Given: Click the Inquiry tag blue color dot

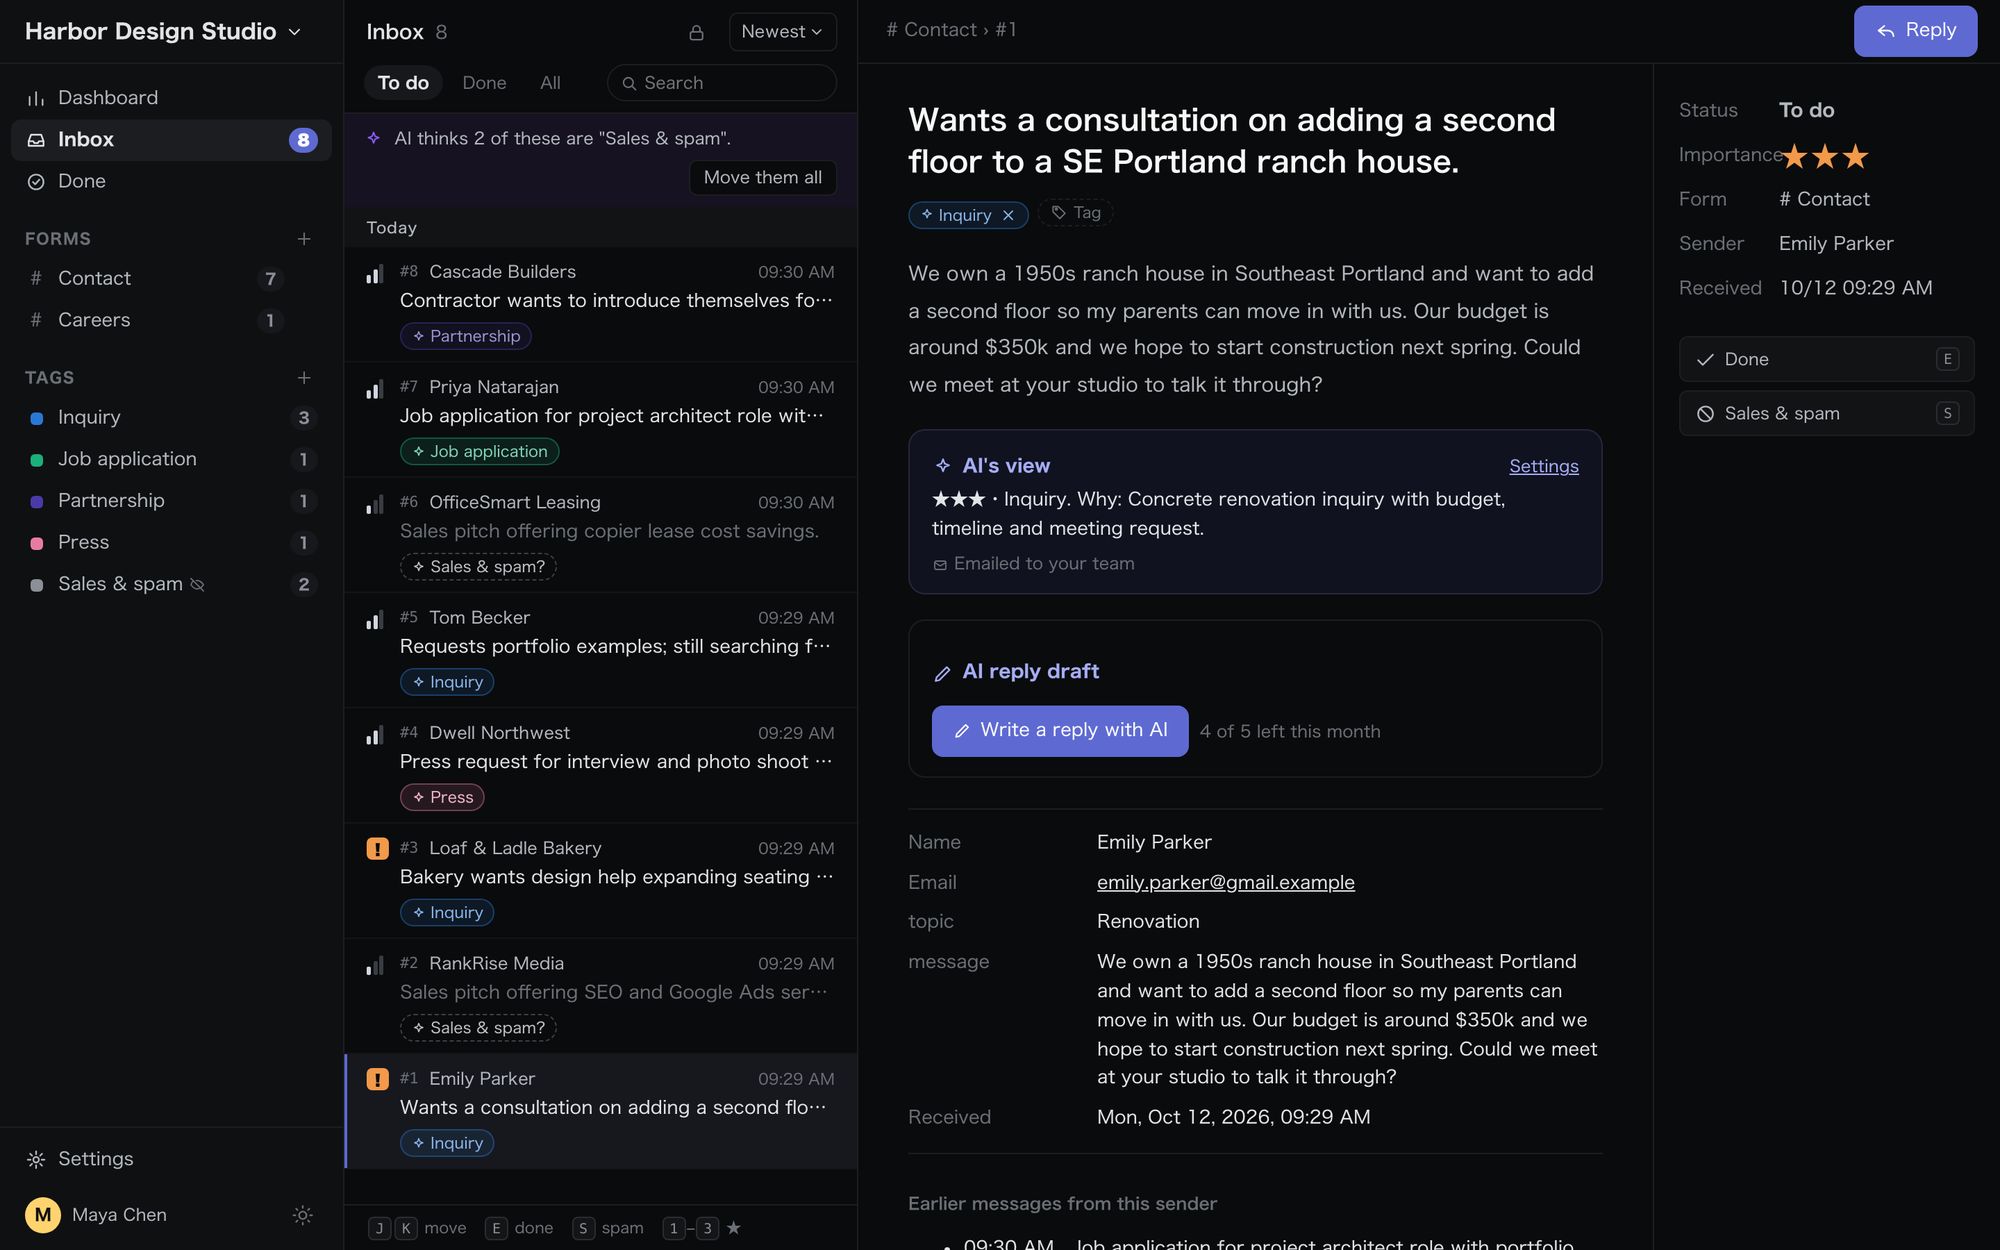Looking at the screenshot, I should coord(37,418).
